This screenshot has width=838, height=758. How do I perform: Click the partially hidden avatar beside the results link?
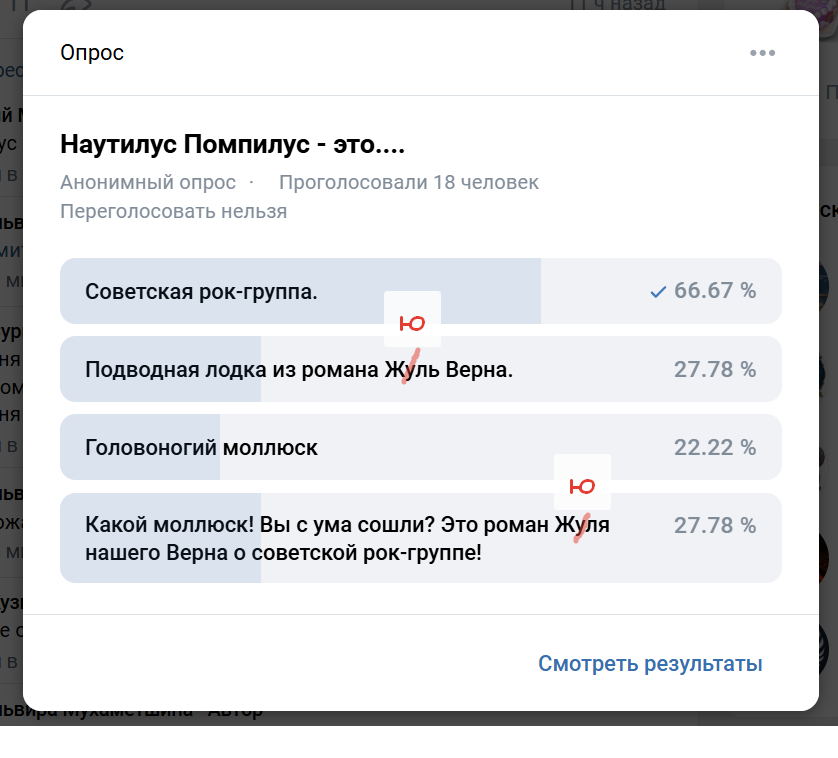click(x=826, y=648)
